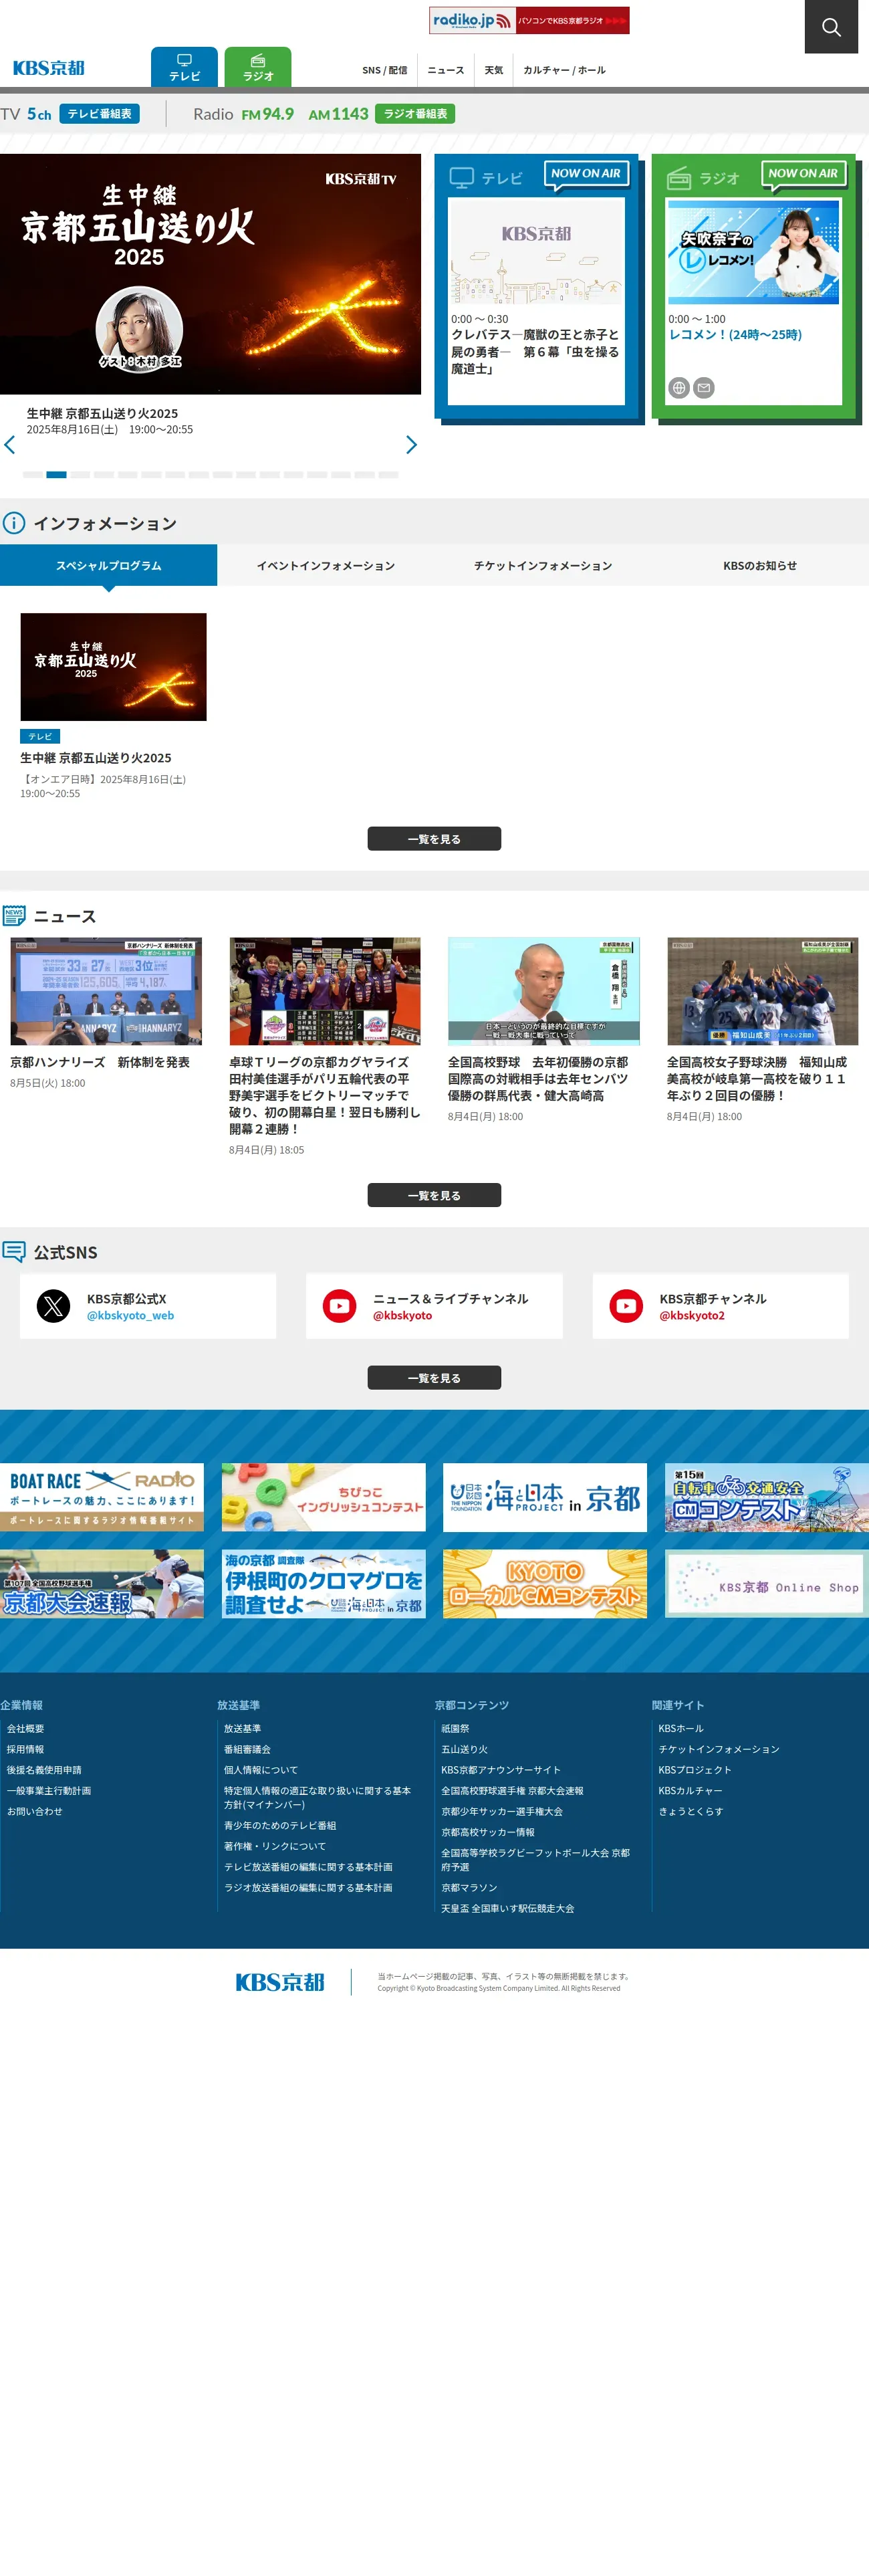Open 番組審議会 footer link
The height and width of the screenshot is (2576, 869).
point(247,1749)
